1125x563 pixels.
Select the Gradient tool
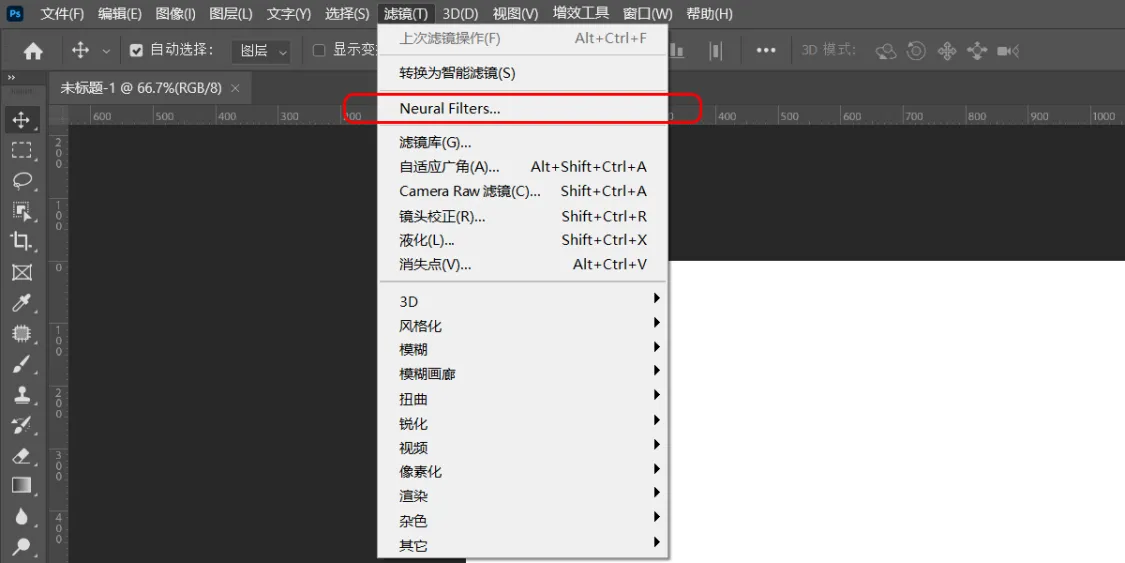(x=22, y=486)
